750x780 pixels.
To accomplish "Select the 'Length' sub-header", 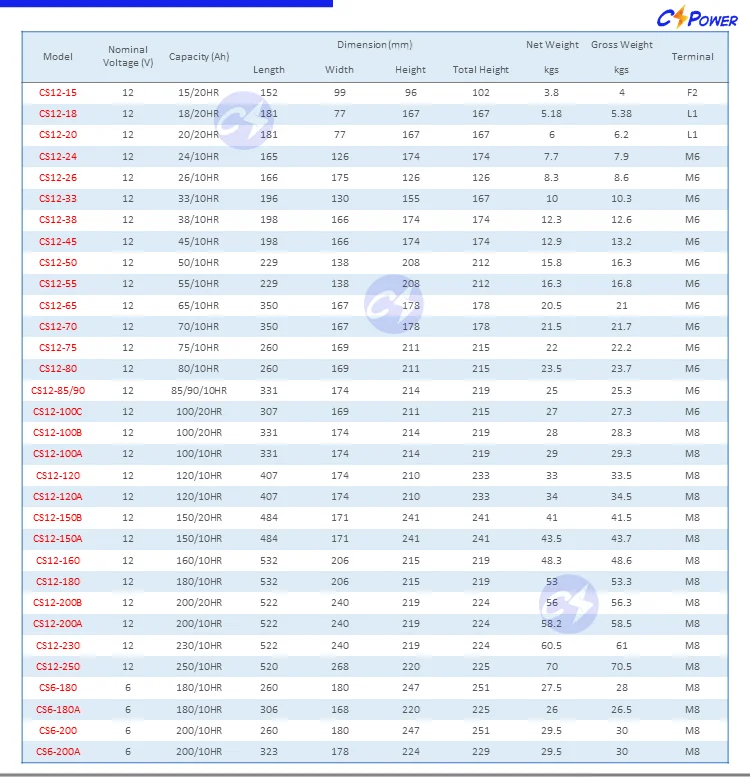I will pyautogui.click(x=269, y=70).
